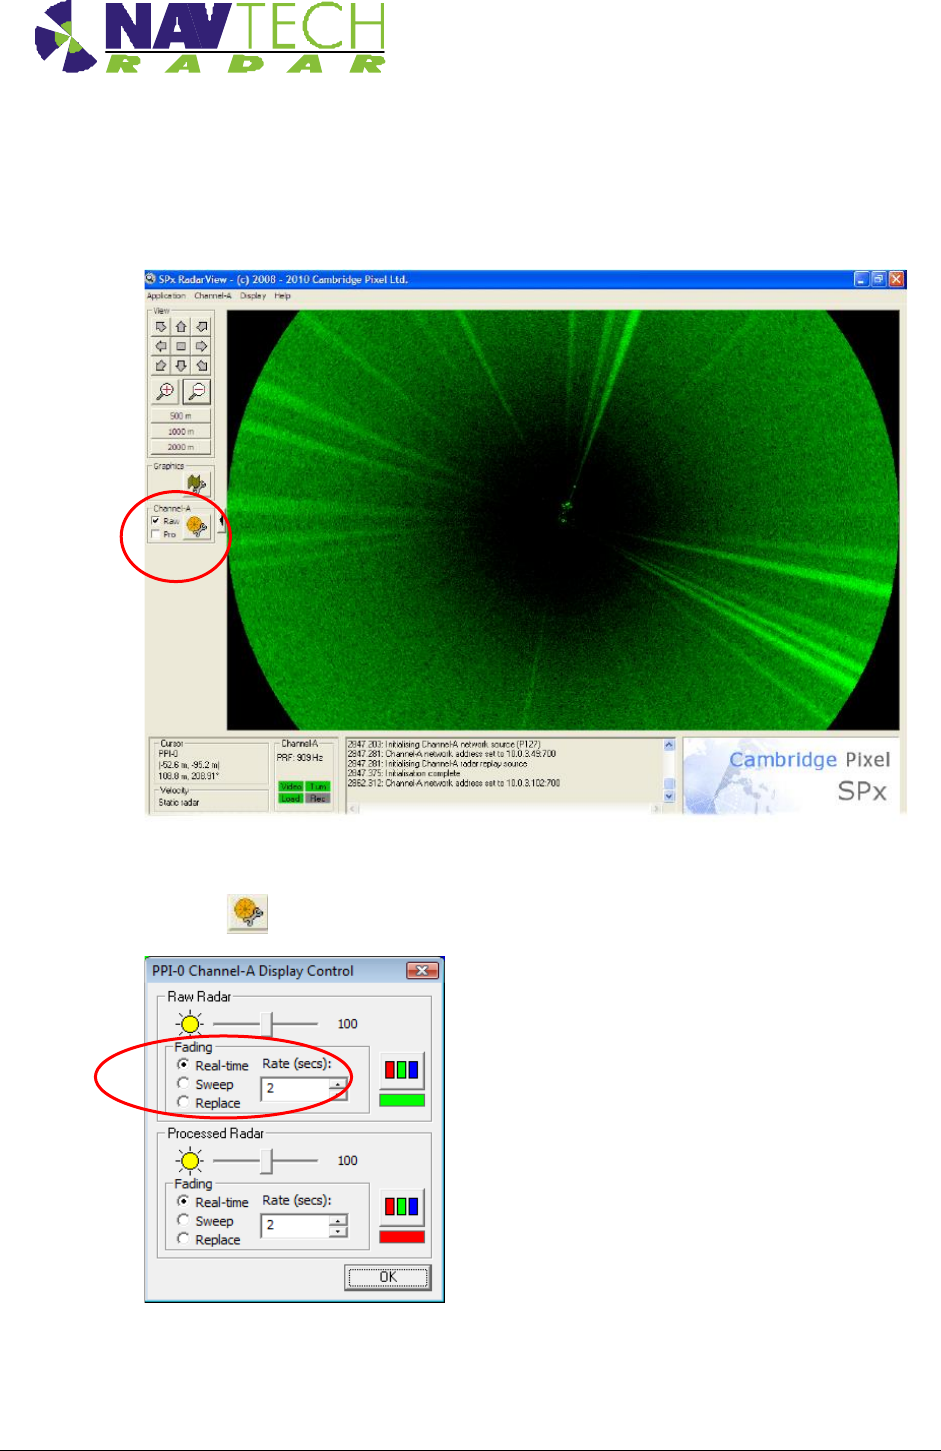Set view range to 1000 m
941x1451 pixels.
point(181,432)
